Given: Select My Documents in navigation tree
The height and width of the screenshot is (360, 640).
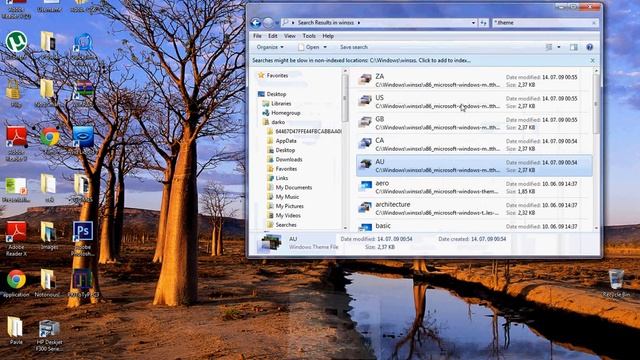Looking at the screenshot, I should (x=289, y=188).
